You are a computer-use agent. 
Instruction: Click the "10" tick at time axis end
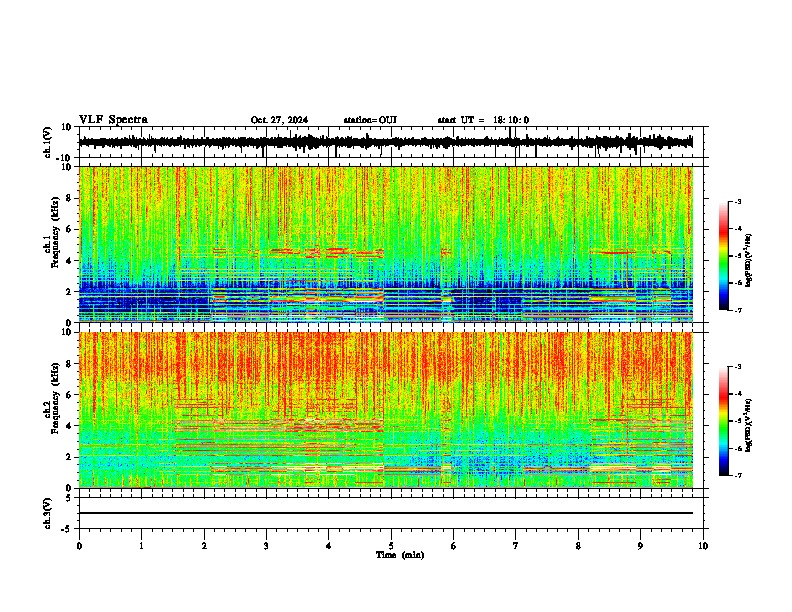pos(703,546)
